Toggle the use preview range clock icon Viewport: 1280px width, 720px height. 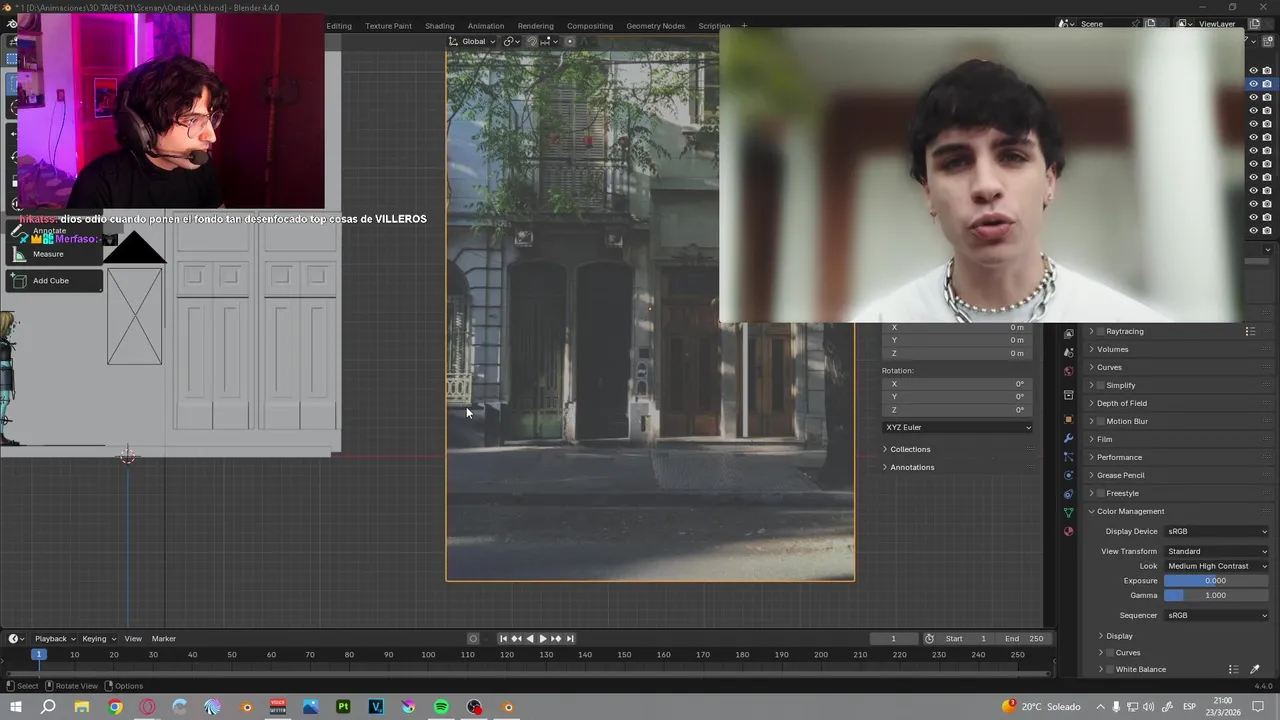coord(929,639)
